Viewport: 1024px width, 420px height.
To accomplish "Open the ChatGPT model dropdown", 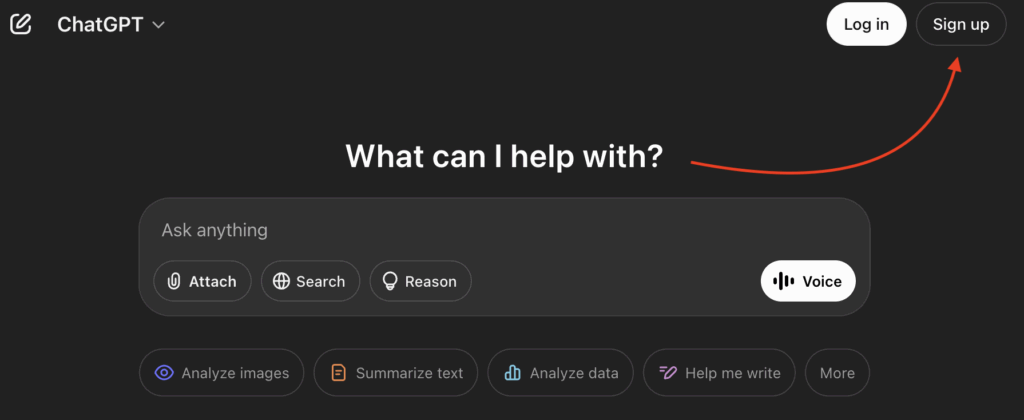I will [x=111, y=25].
